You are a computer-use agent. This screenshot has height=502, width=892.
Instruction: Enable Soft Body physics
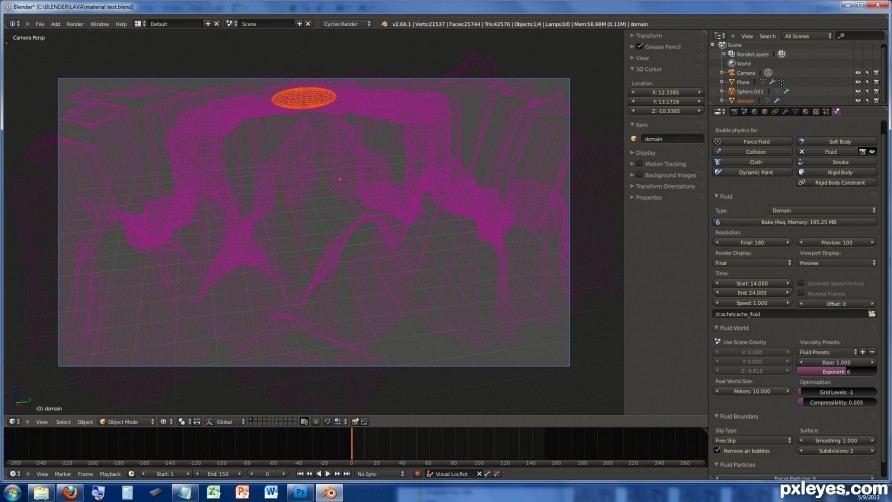point(837,142)
